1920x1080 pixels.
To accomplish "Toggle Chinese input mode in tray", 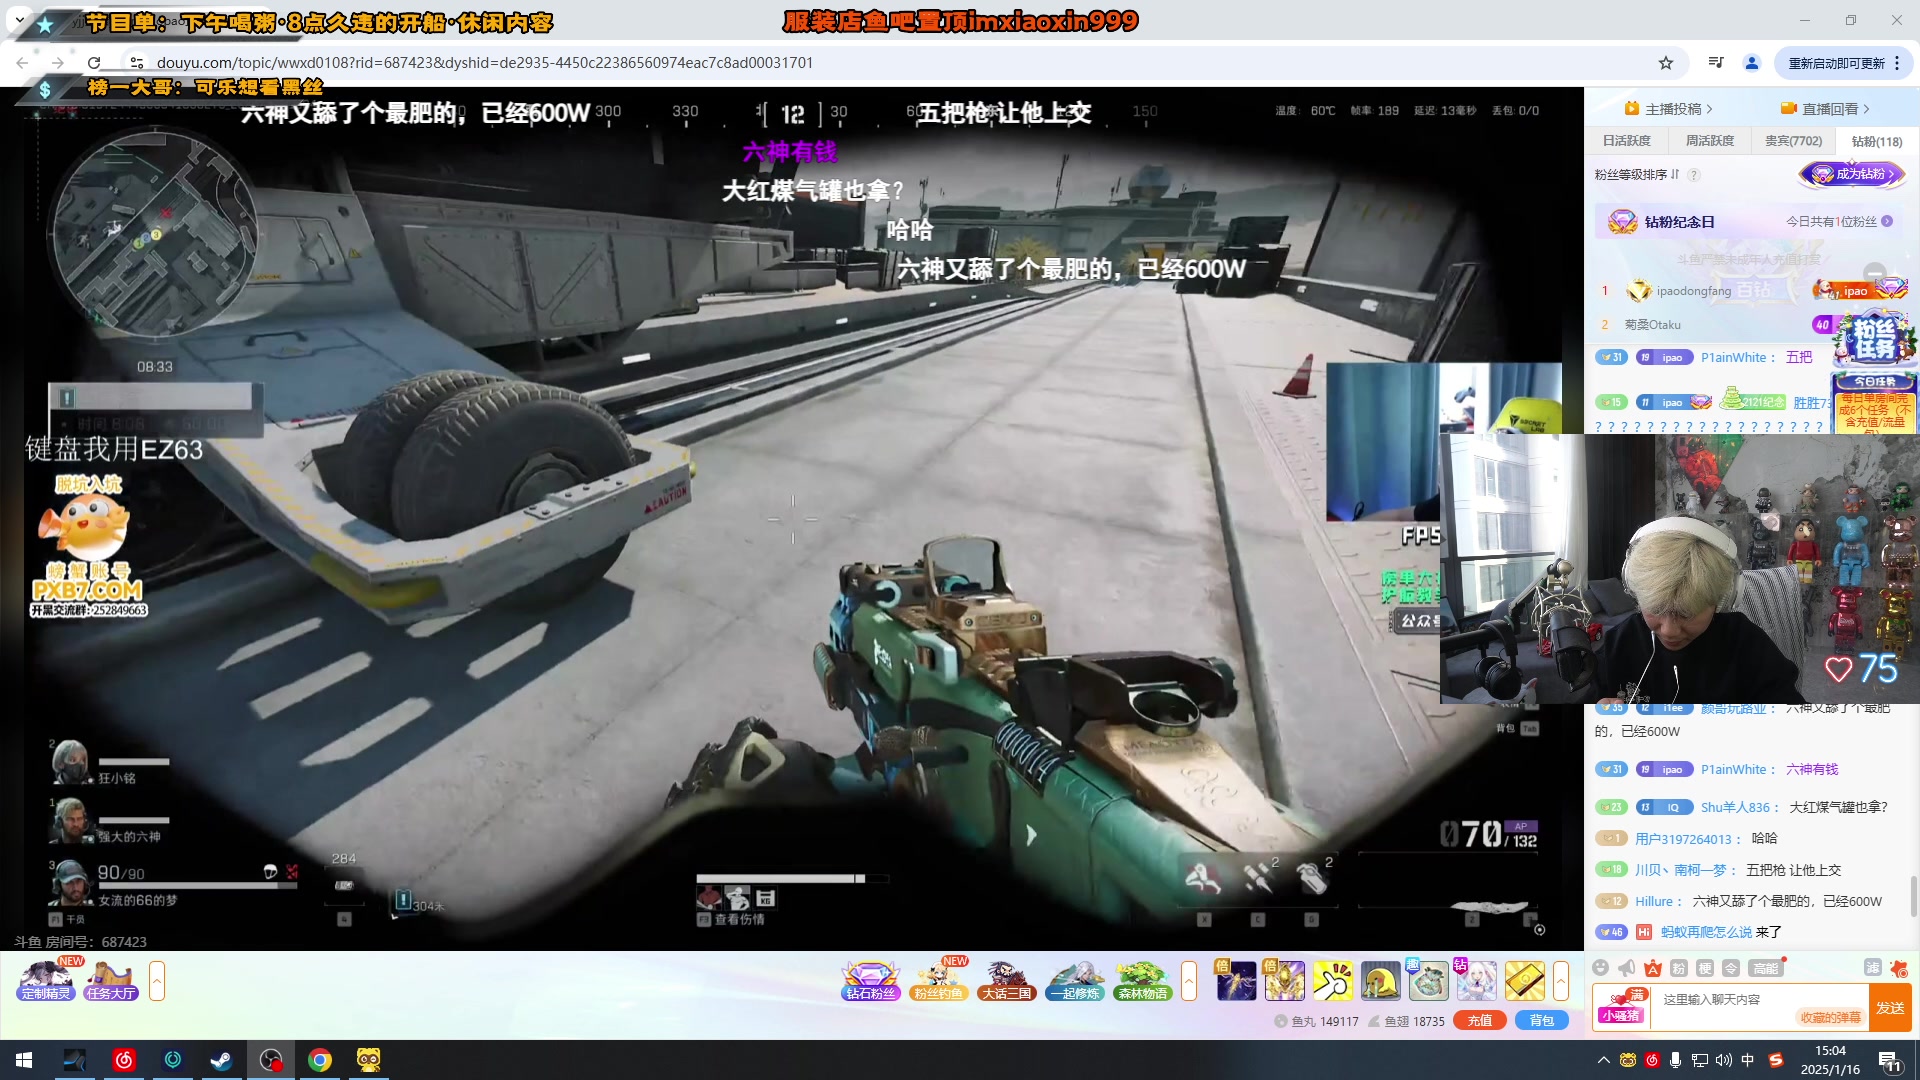I will point(1748,1060).
